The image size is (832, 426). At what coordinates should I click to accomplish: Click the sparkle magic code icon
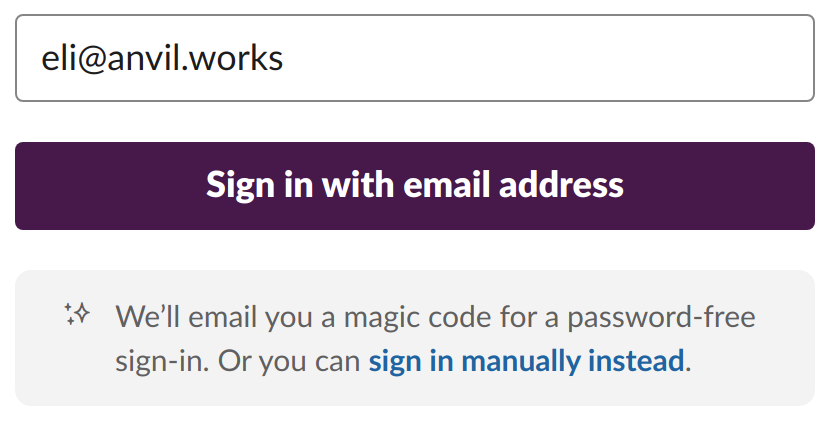click(x=77, y=314)
